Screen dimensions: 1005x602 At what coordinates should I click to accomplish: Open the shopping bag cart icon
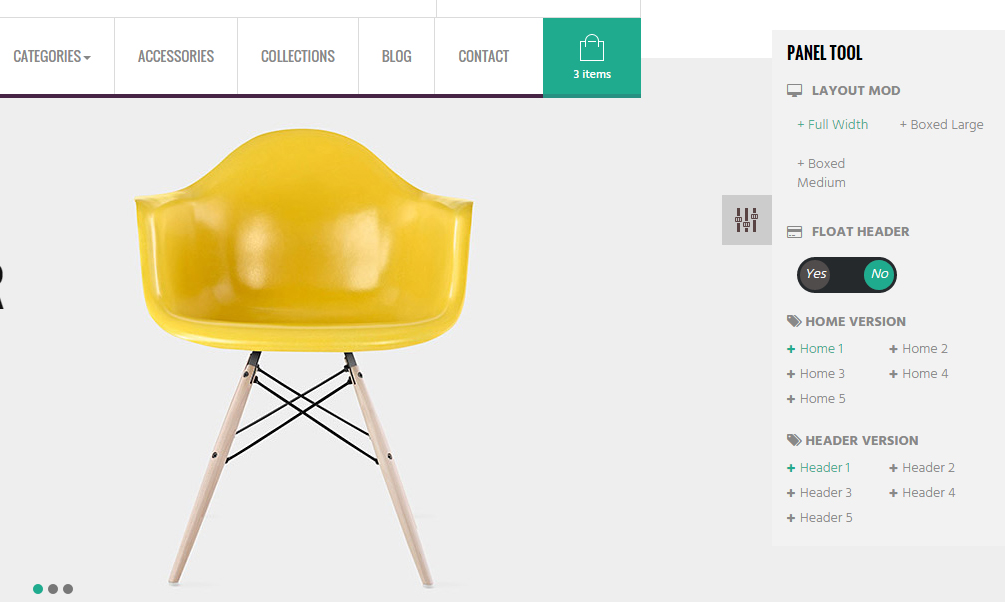pyautogui.click(x=592, y=48)
